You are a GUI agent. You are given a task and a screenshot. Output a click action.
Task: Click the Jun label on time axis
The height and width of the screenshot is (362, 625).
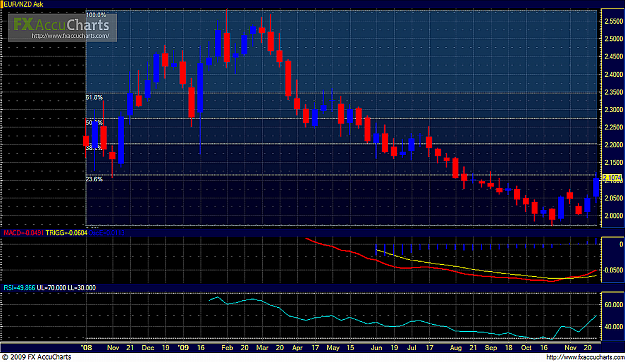(376, 348)
